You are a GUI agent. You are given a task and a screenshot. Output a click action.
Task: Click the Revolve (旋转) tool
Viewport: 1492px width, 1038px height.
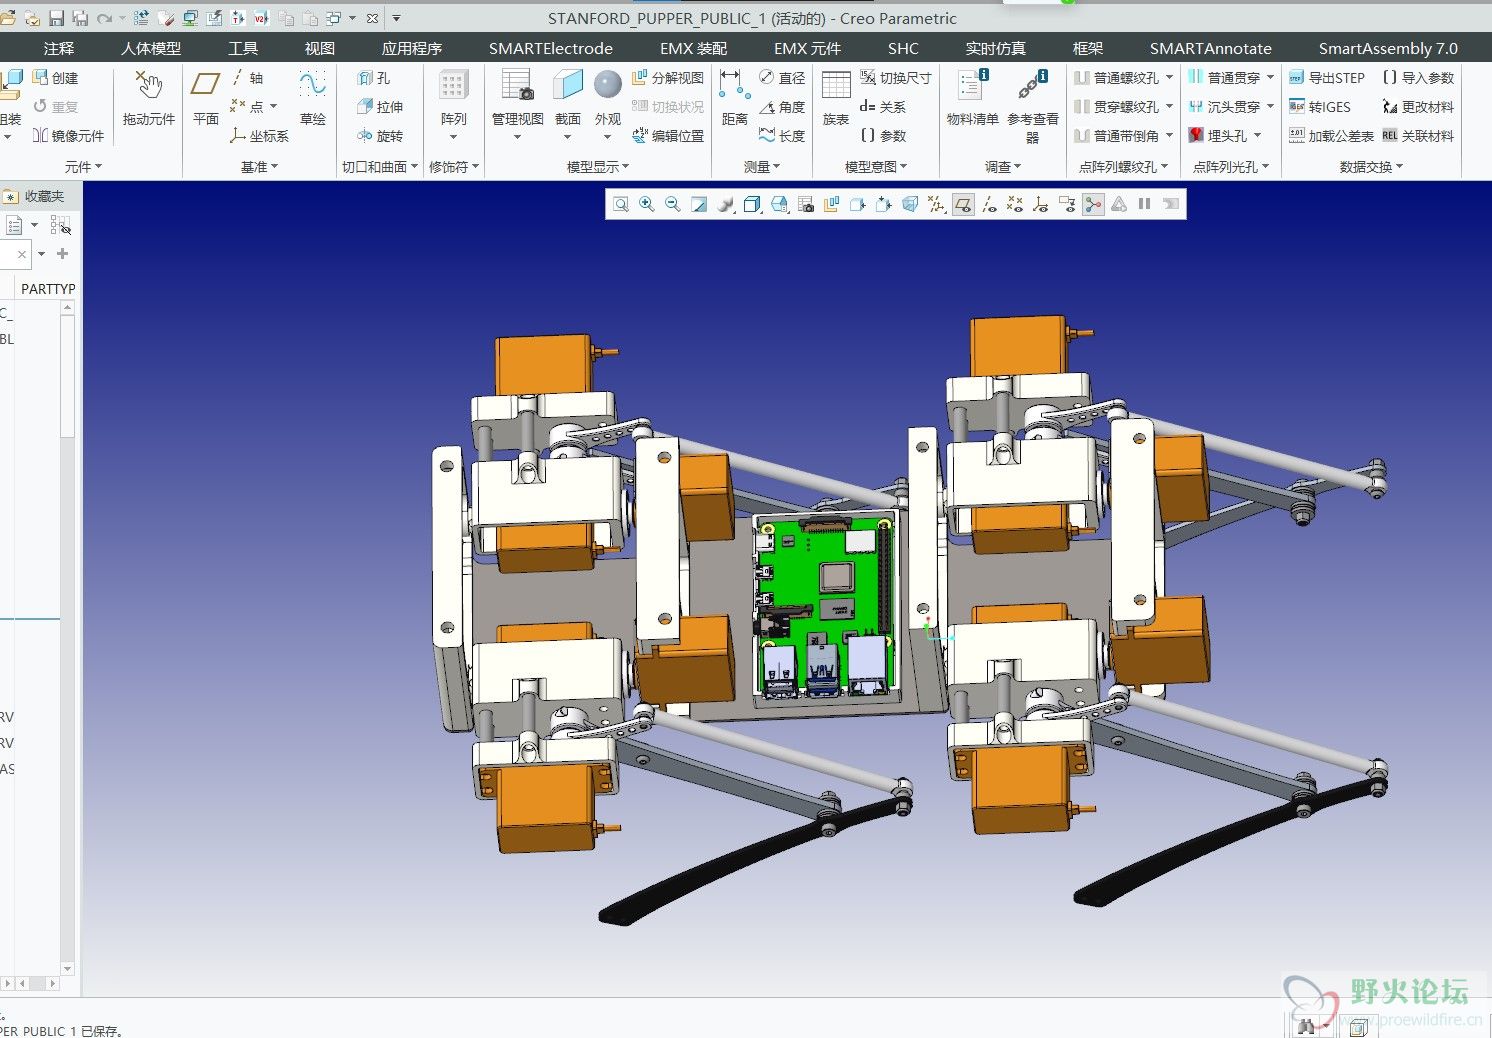click(x=380, y=136)
